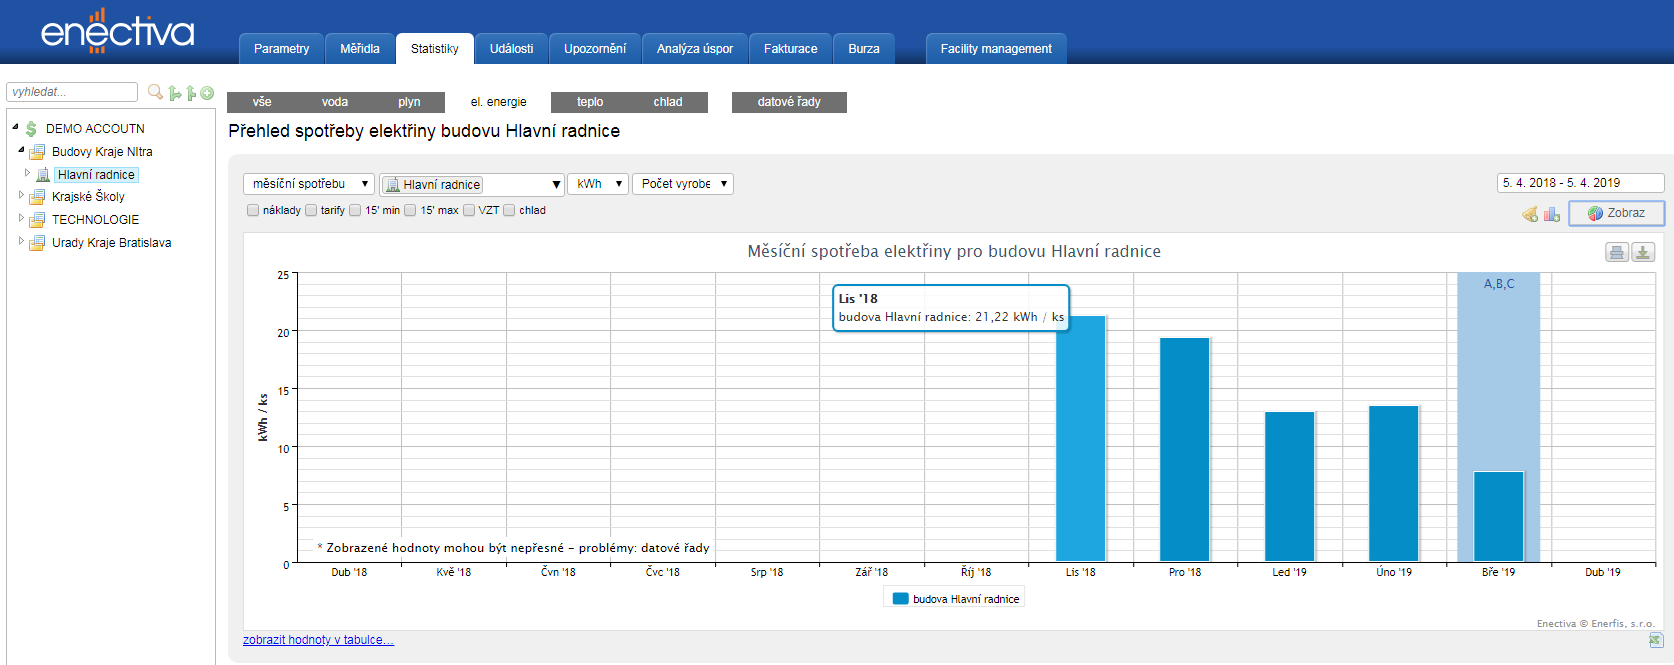Click the bell add-alert icon
Screen dimensions: 1674x665
coord(1530,214)
